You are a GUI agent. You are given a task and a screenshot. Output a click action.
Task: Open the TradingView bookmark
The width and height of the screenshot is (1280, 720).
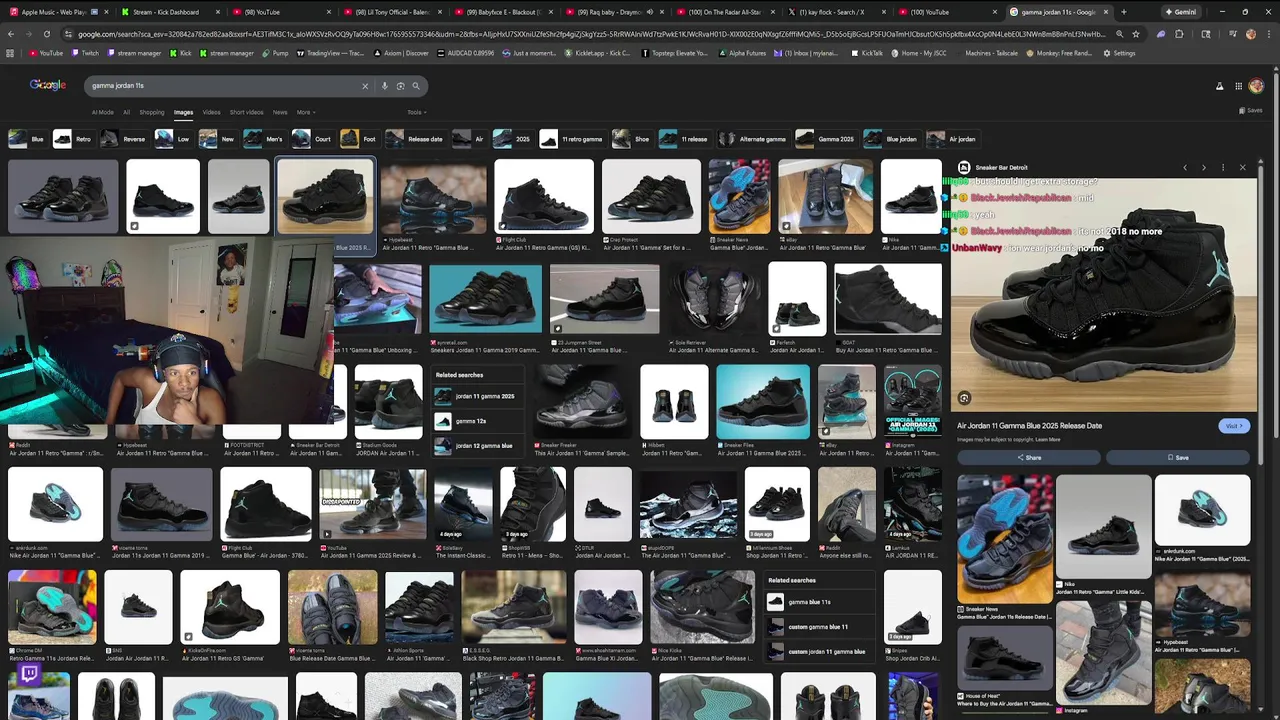point(331,53)
